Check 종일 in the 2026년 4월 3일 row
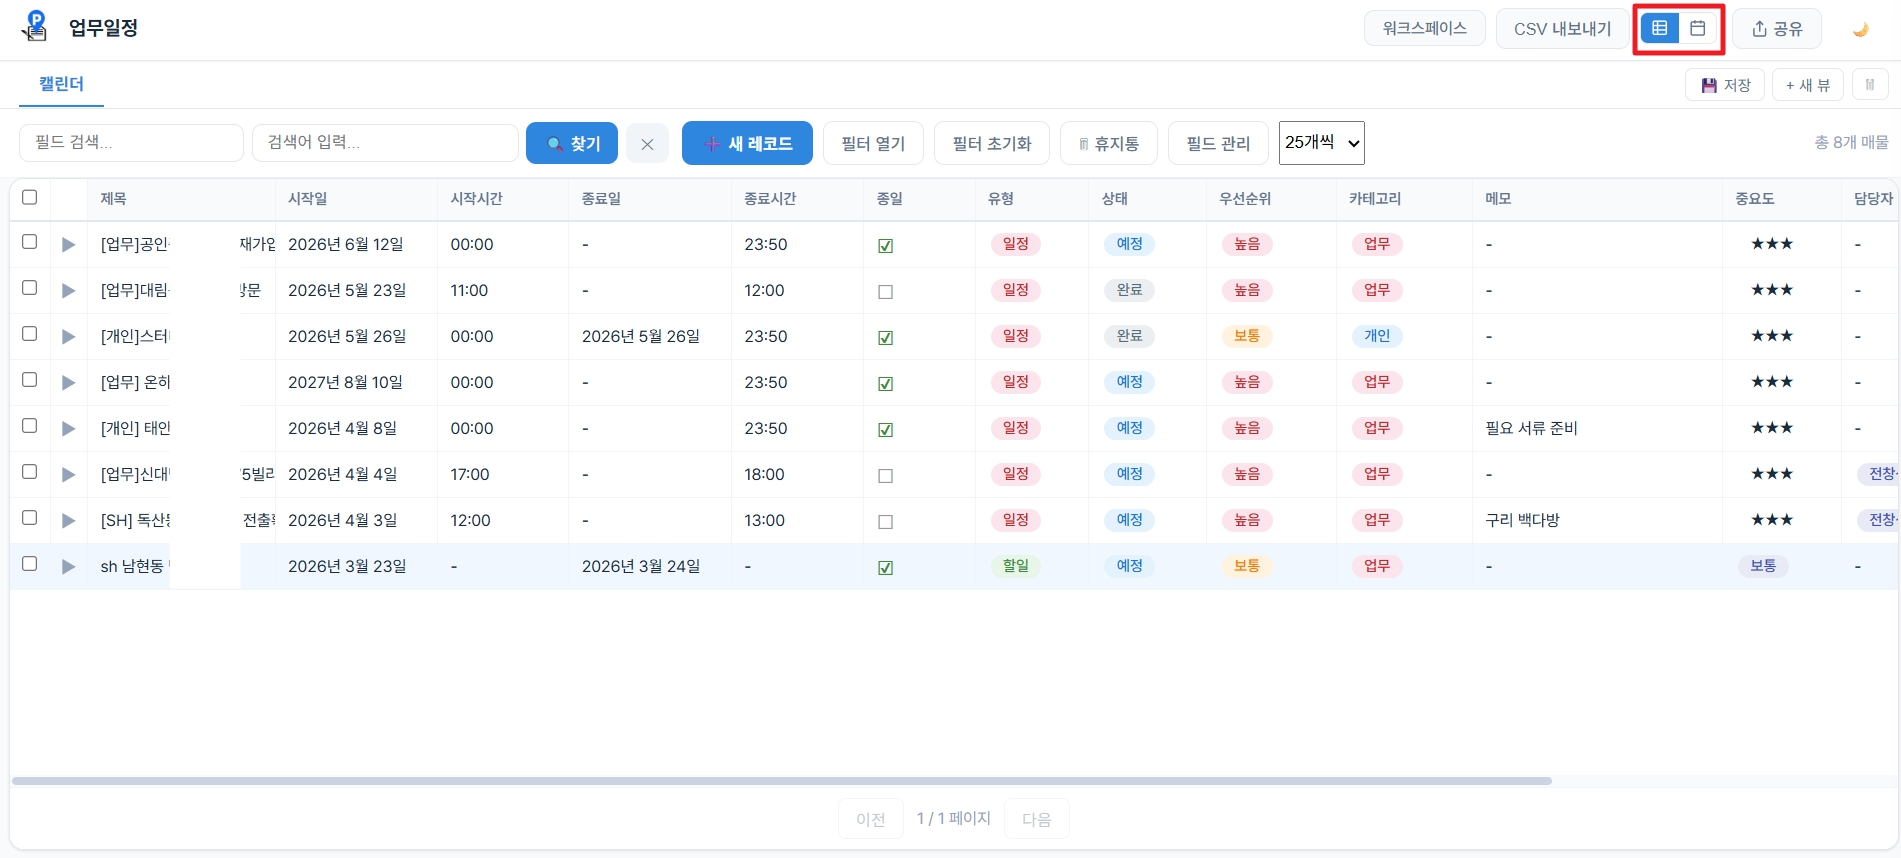Viewport: 1901px width, 858px height. [885, 522]
